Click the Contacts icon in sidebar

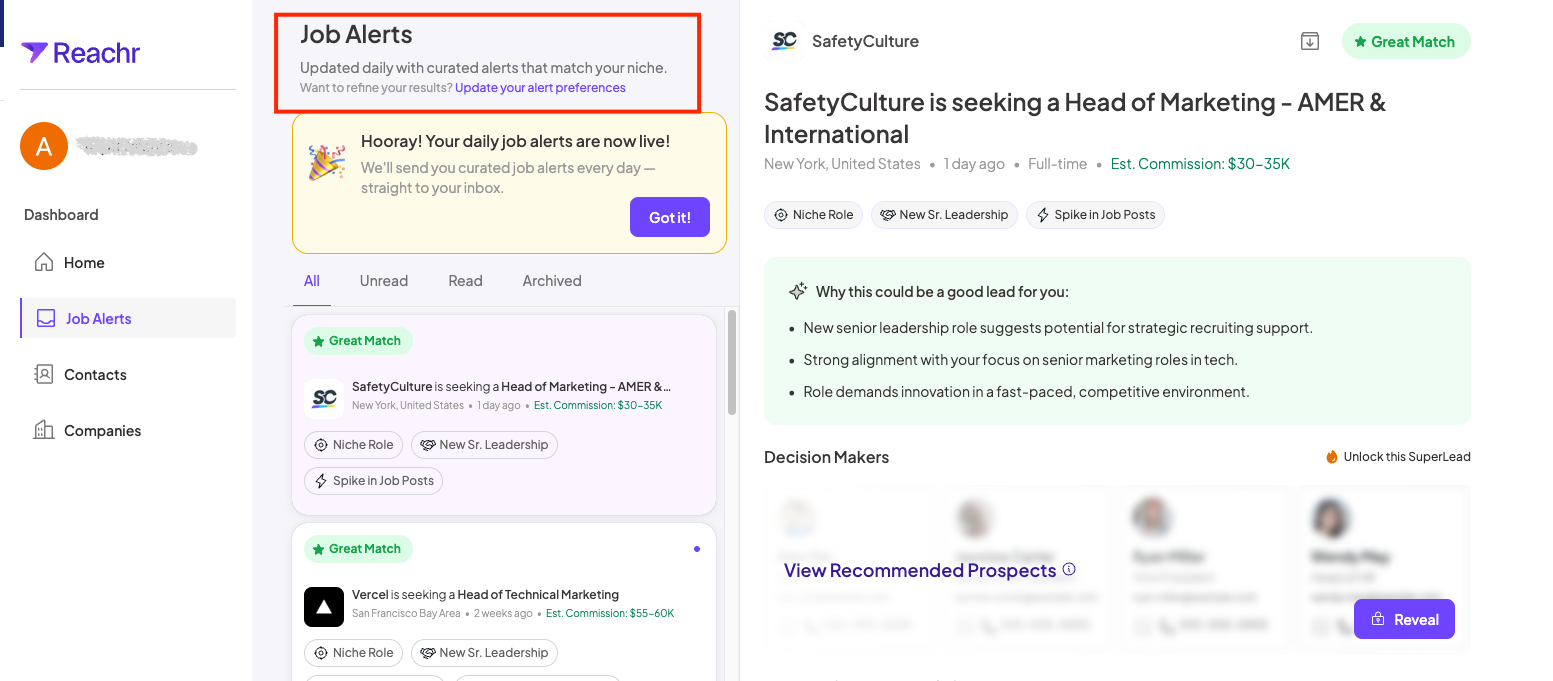click(44, 374)
